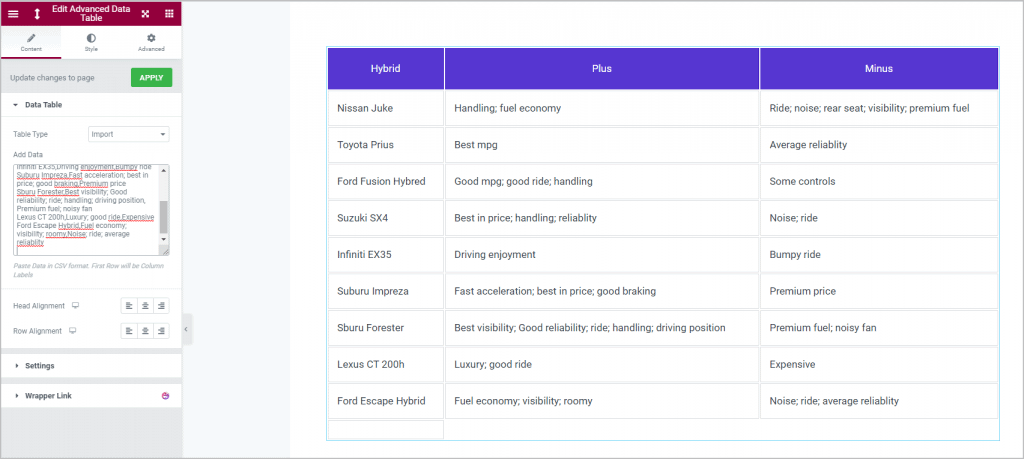The width and height of the screenshot is (1024, 459).
Task: Click inside the Add Data CSV textarea
Action: click(x=86, y=210)
